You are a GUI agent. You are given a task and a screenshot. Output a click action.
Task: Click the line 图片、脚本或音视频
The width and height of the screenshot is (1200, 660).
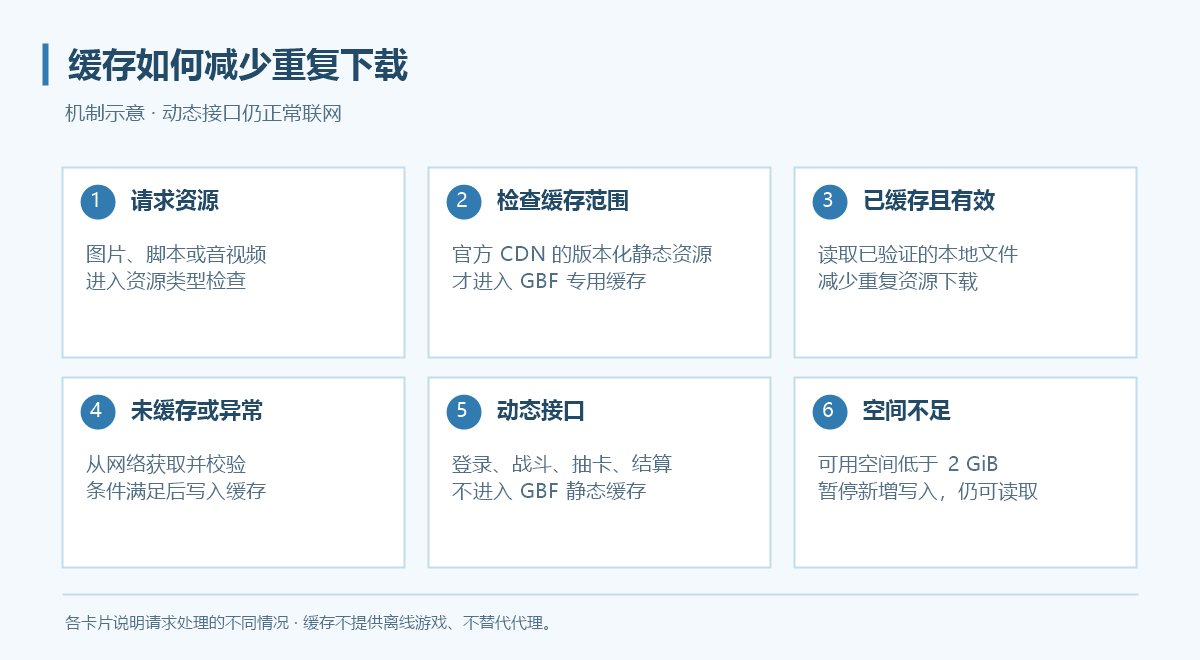(176, 254)
